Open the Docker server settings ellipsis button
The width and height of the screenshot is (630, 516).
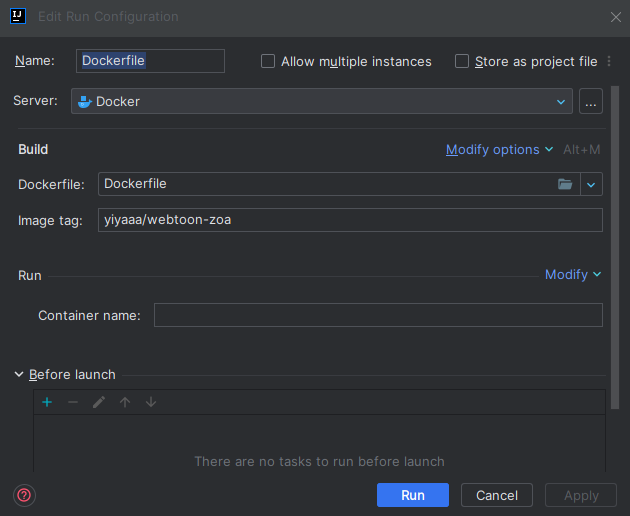point(591,101)
